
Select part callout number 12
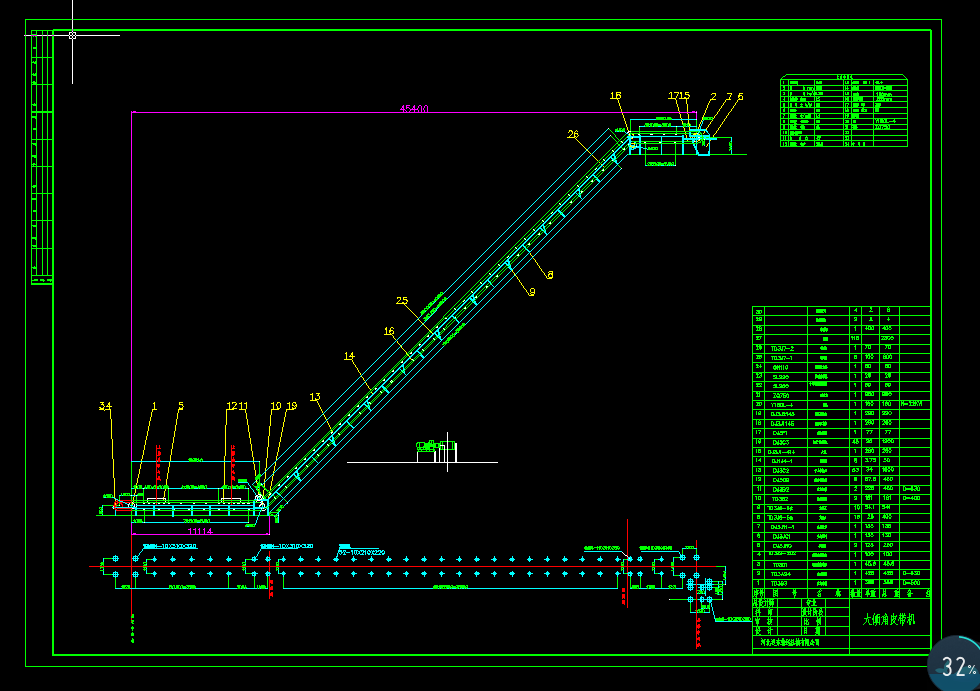click(232, 406)
